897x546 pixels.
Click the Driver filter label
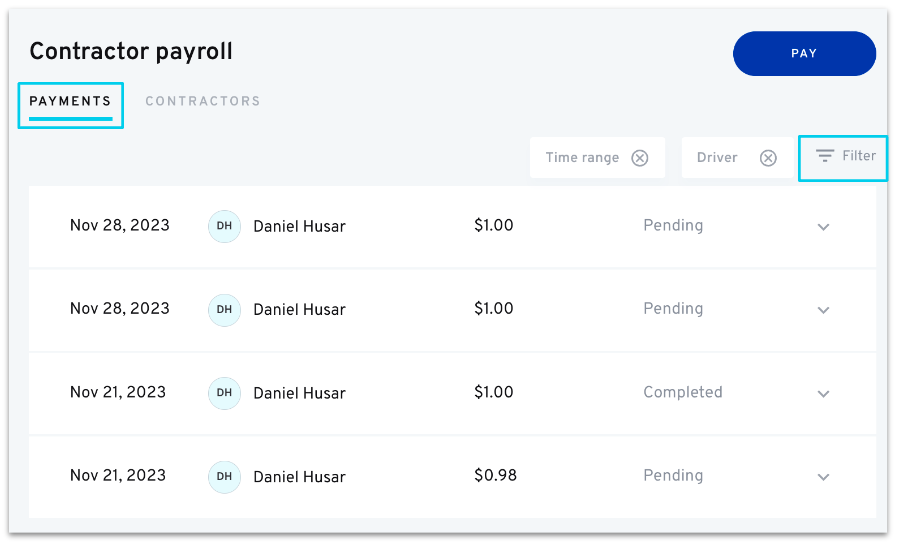point(717,158)
